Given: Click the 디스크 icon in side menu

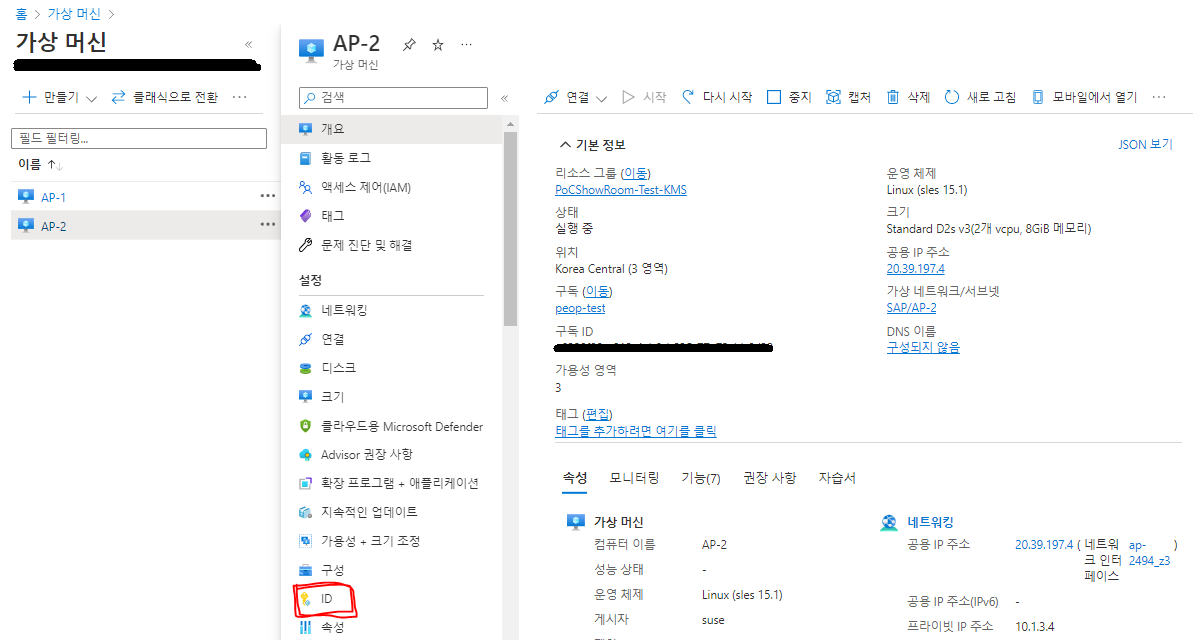Looking at the screenshot, I should coord(305,368).
